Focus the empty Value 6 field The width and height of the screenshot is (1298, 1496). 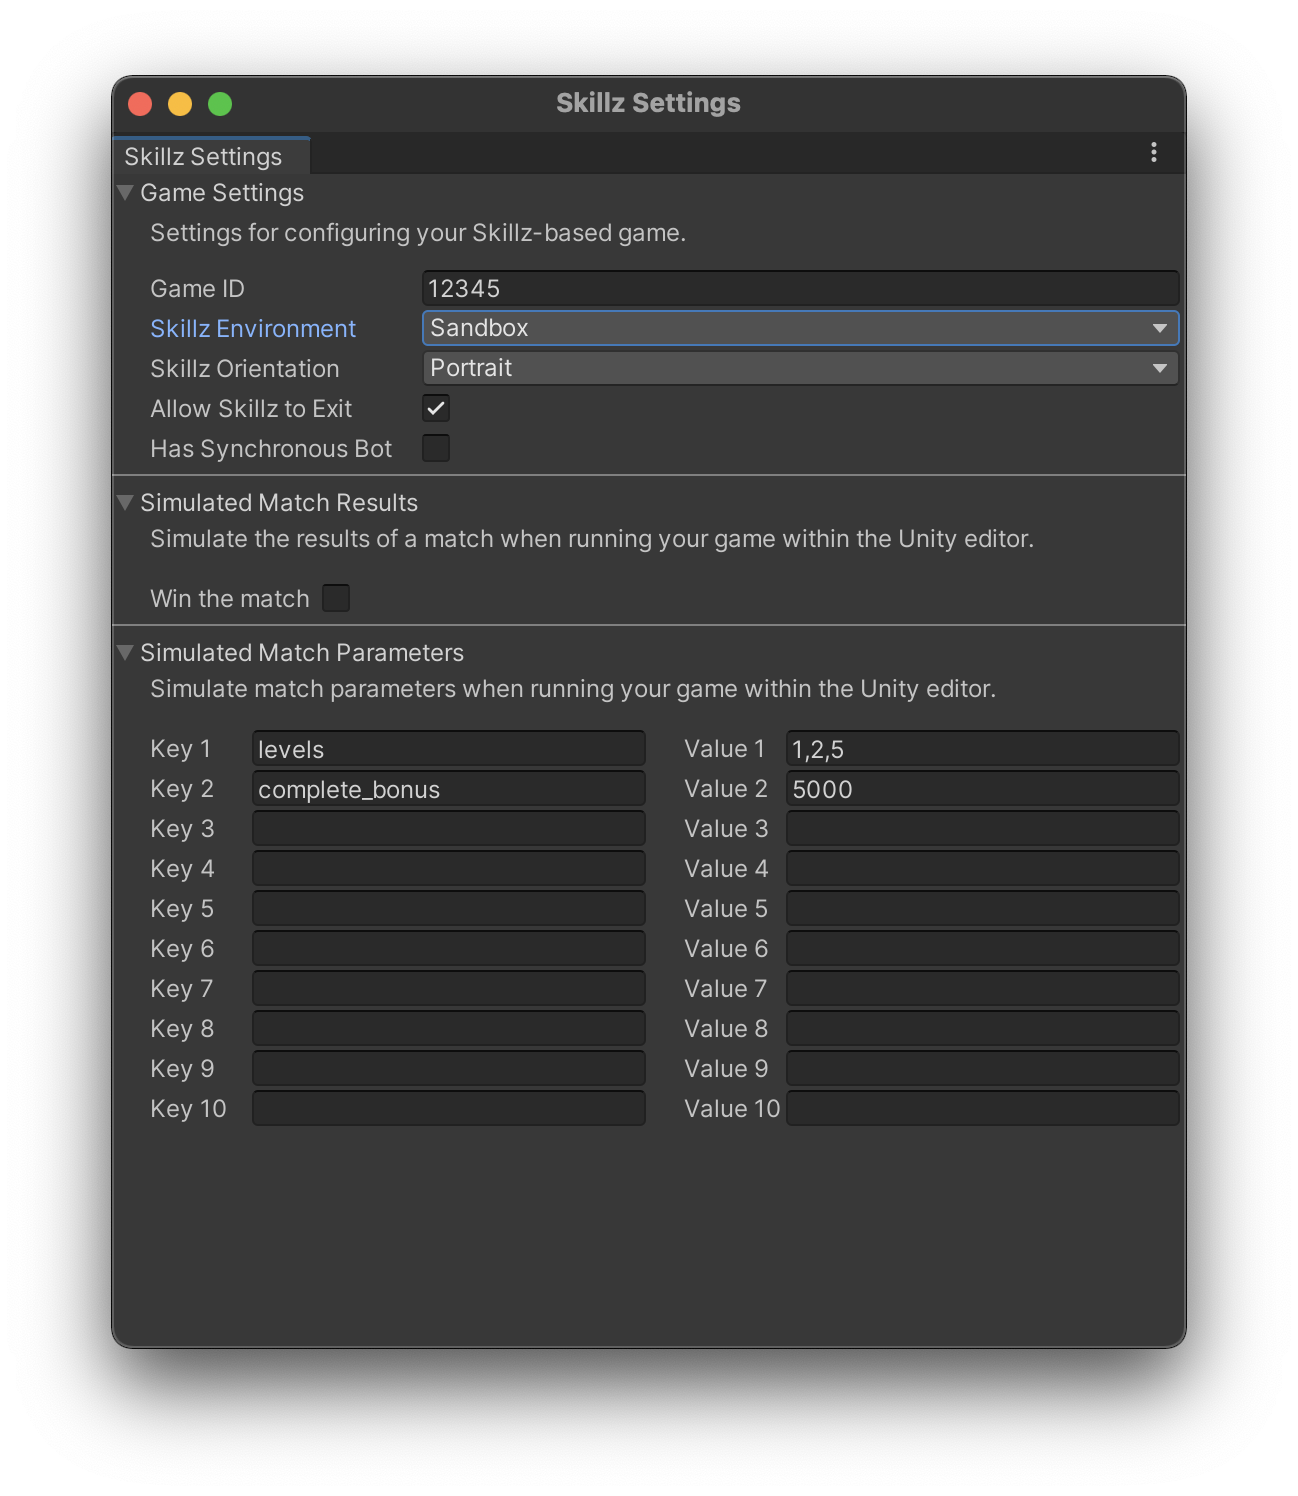[x=982, y=949]
